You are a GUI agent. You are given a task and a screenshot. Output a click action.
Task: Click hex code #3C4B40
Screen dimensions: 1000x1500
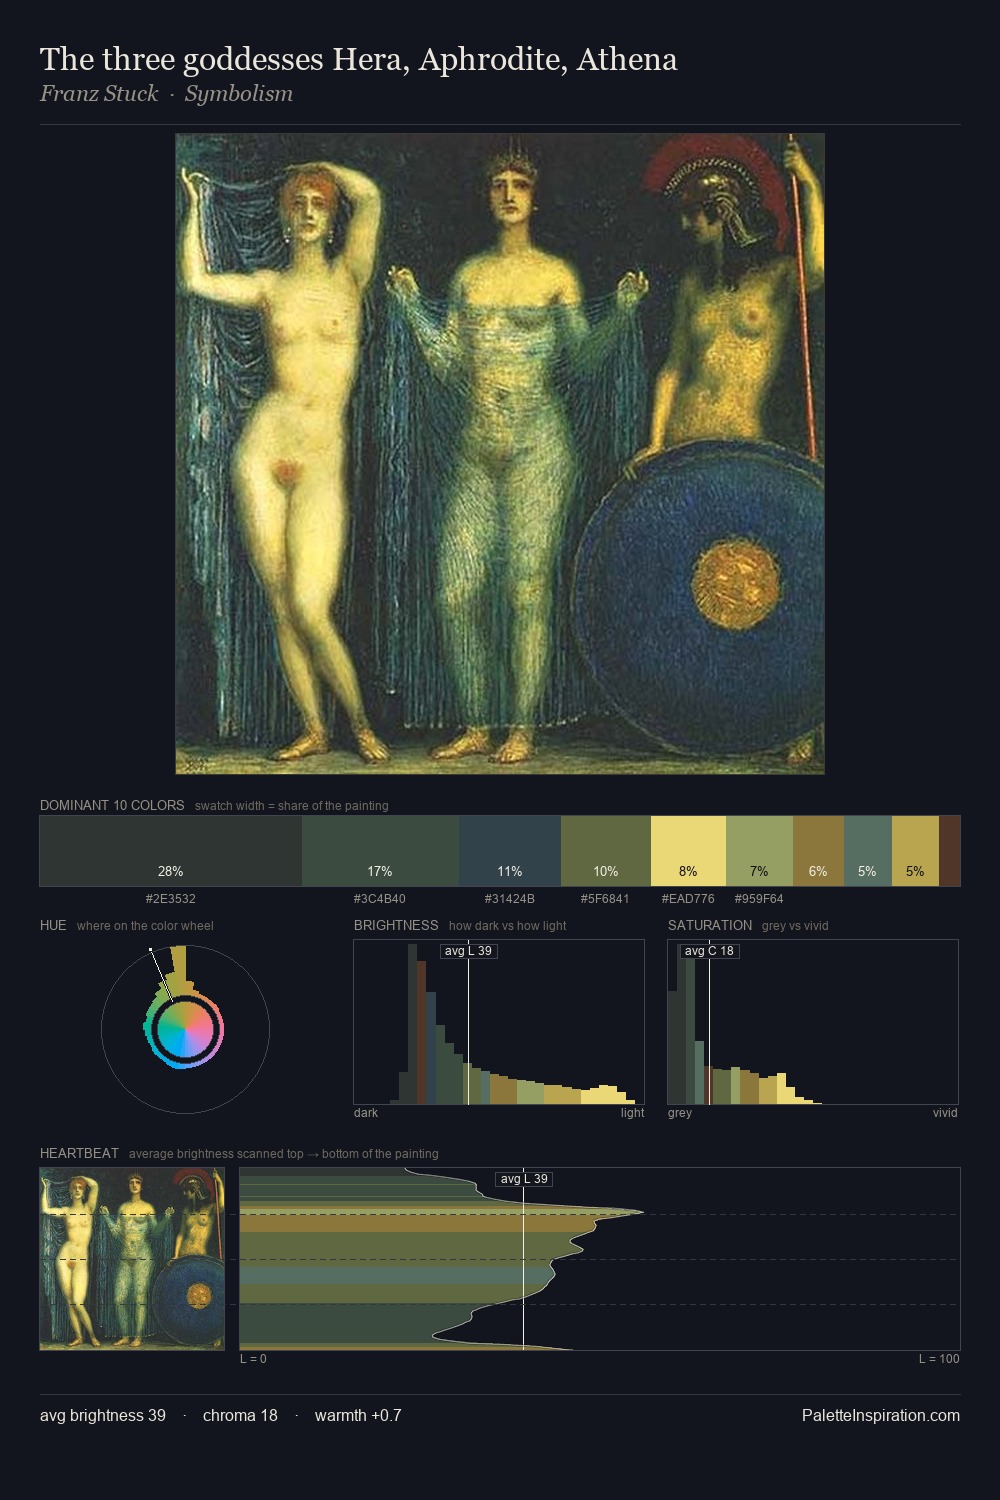380,899
